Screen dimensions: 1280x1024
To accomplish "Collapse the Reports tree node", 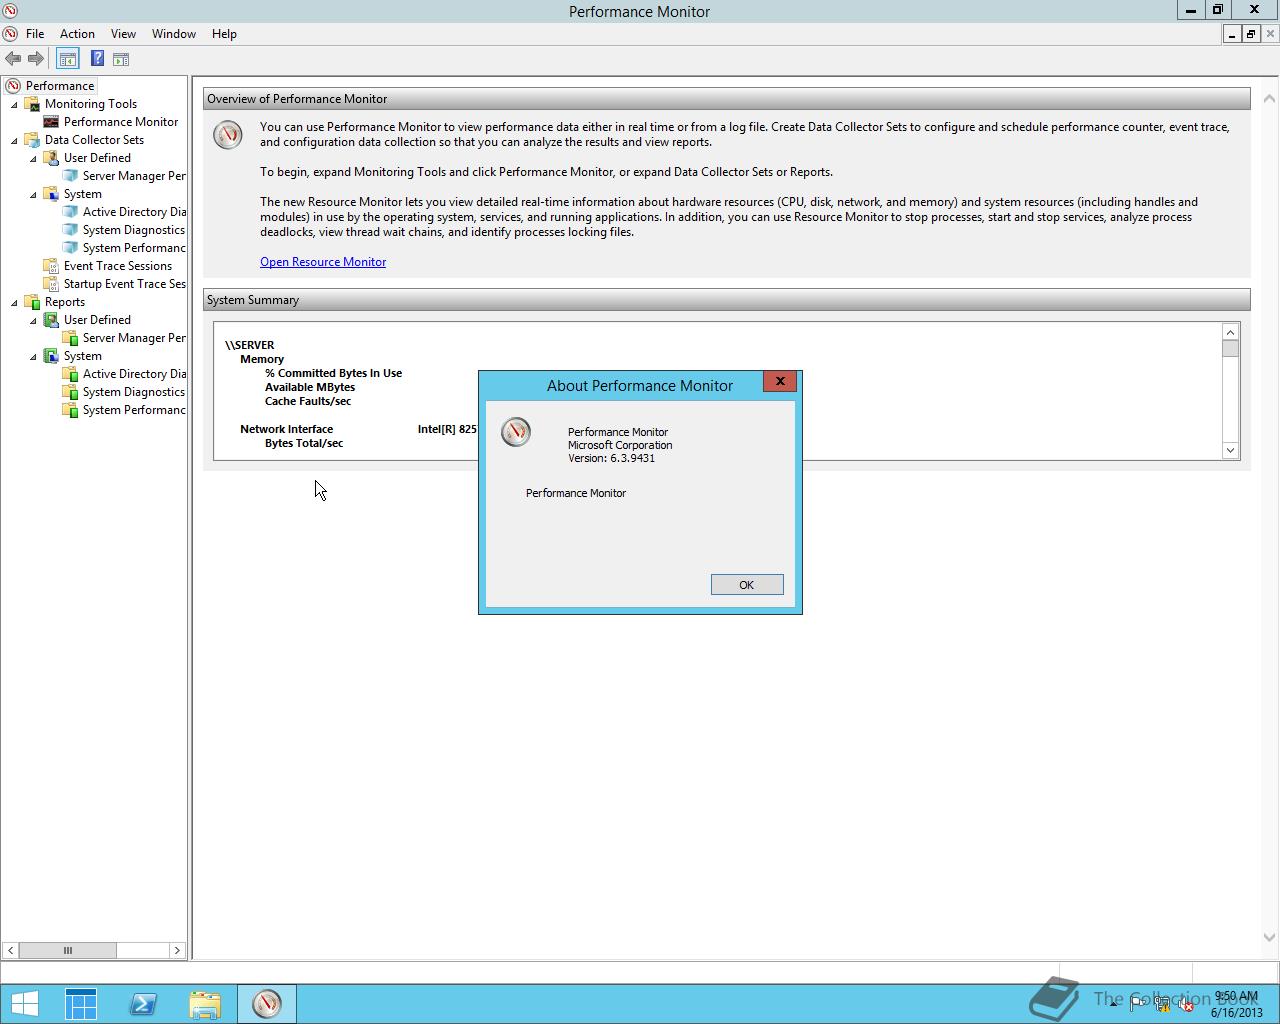I will pos(15,302).
